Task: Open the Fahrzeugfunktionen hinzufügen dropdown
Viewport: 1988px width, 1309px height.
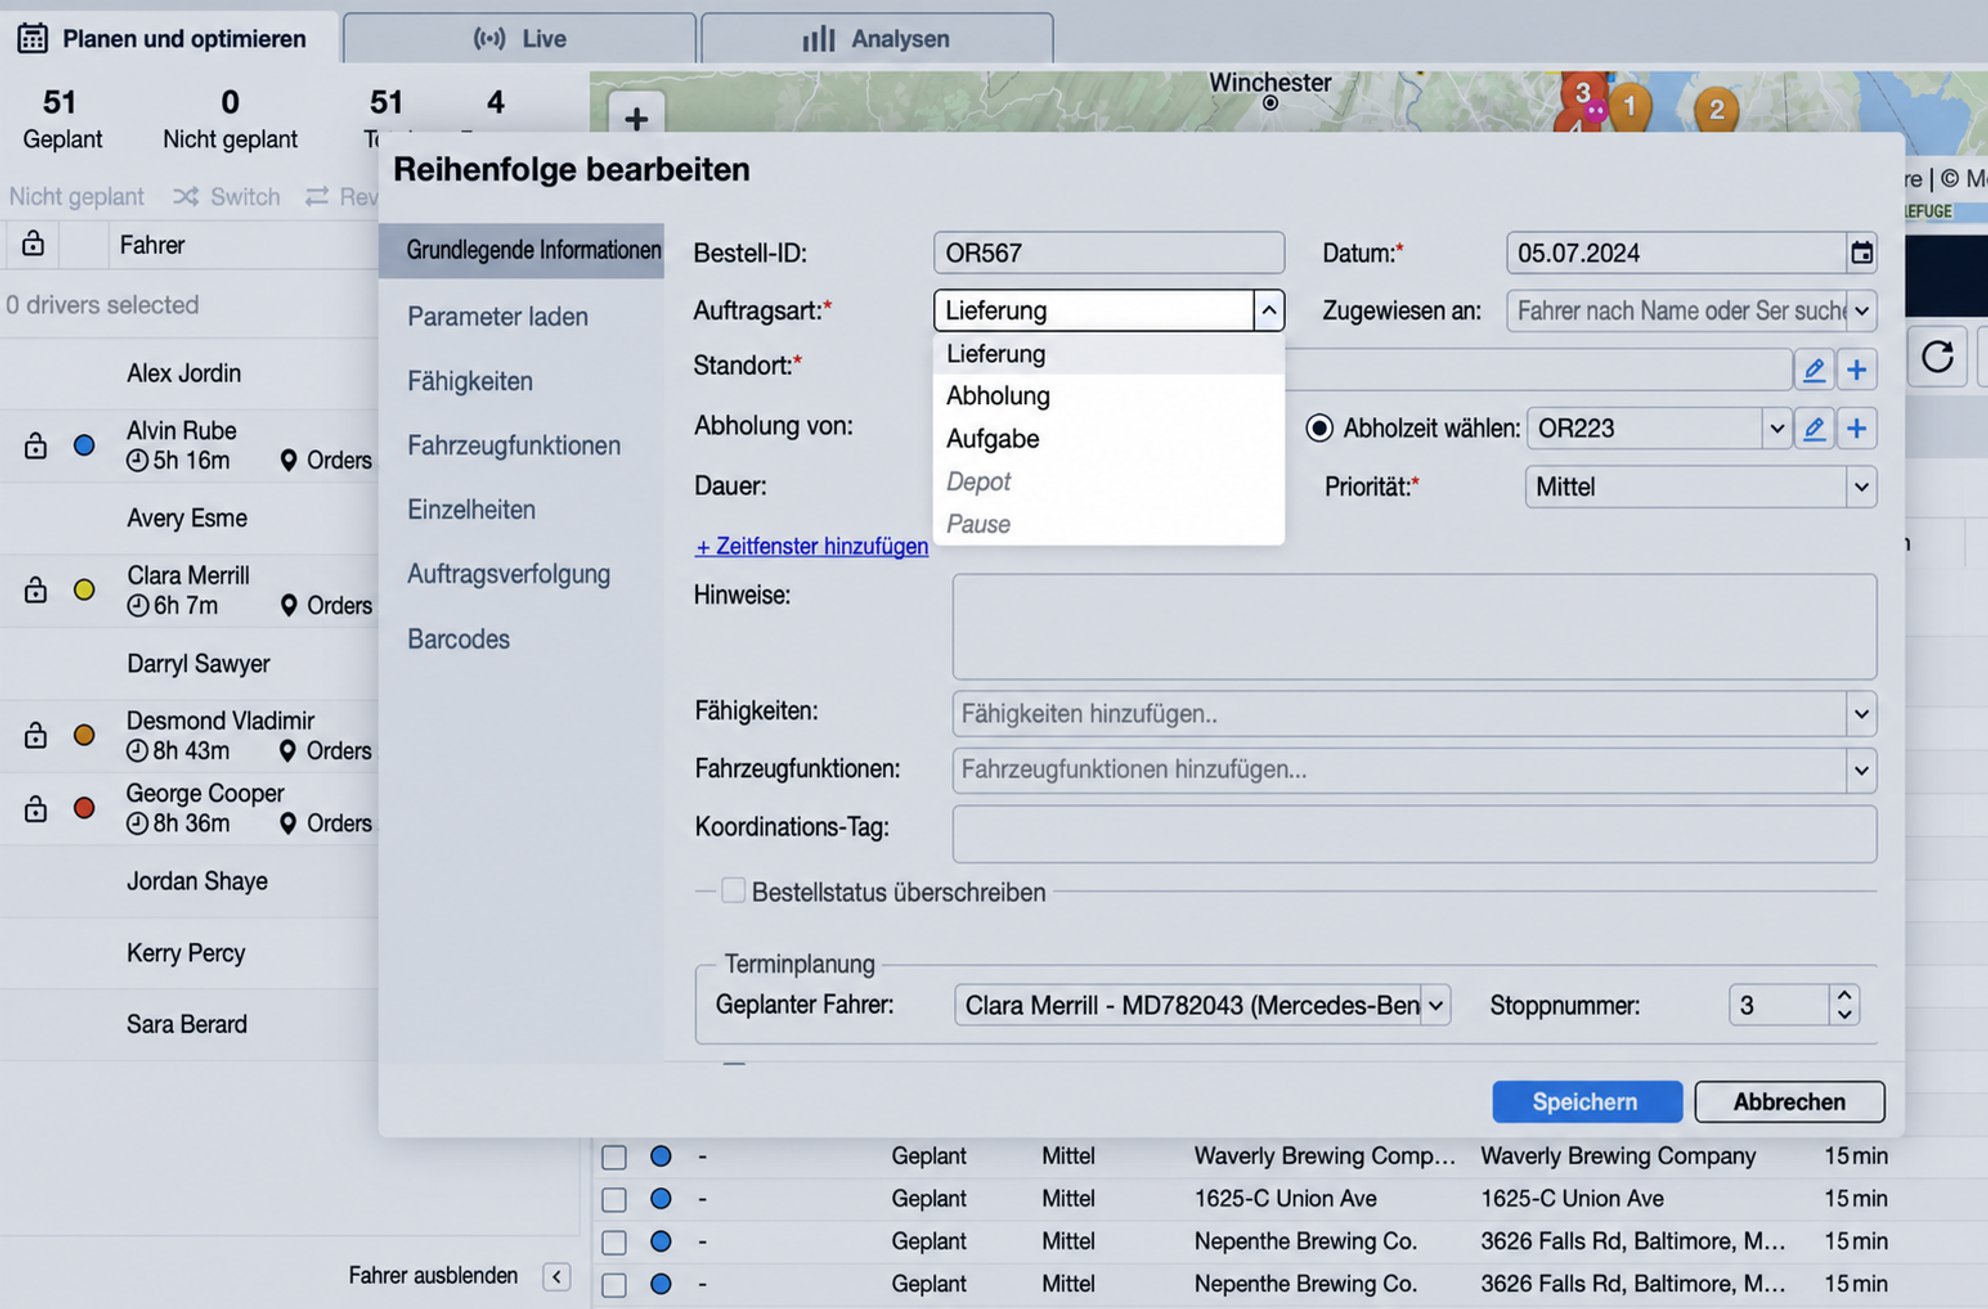Action: (x=1861, y=771)
